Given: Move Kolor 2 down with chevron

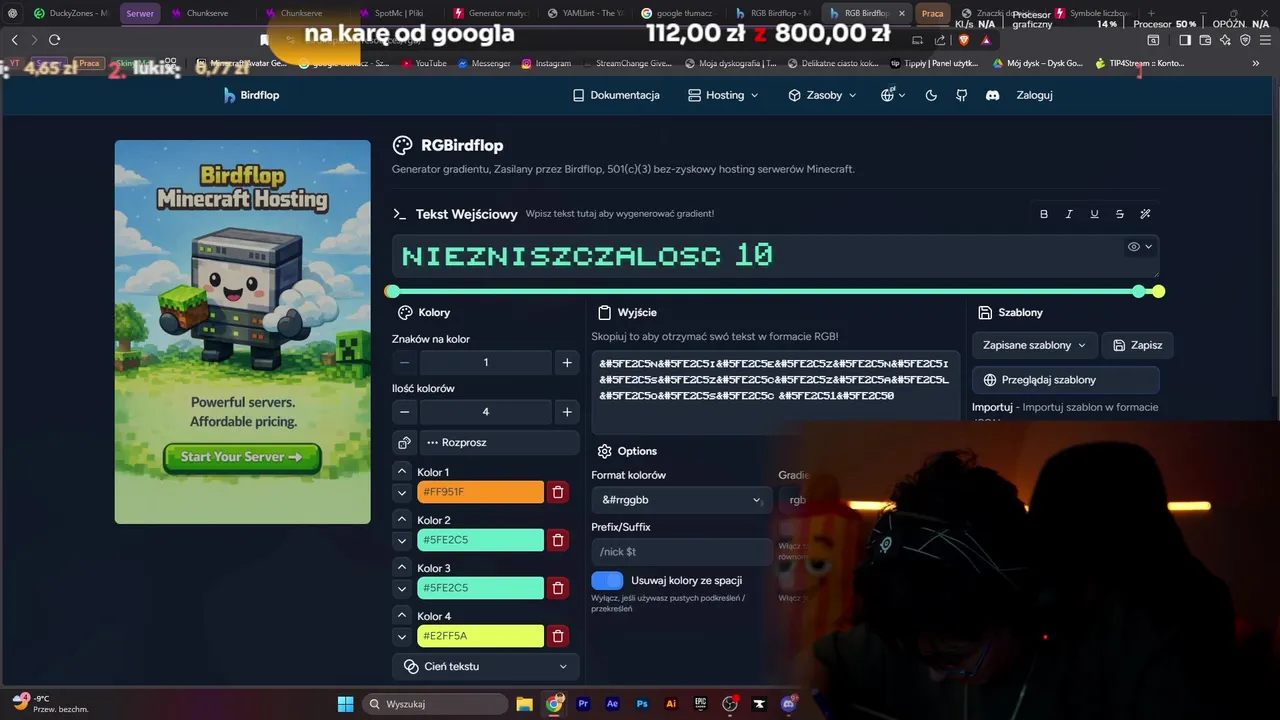Looking at the screenshot, I should 402,541.
